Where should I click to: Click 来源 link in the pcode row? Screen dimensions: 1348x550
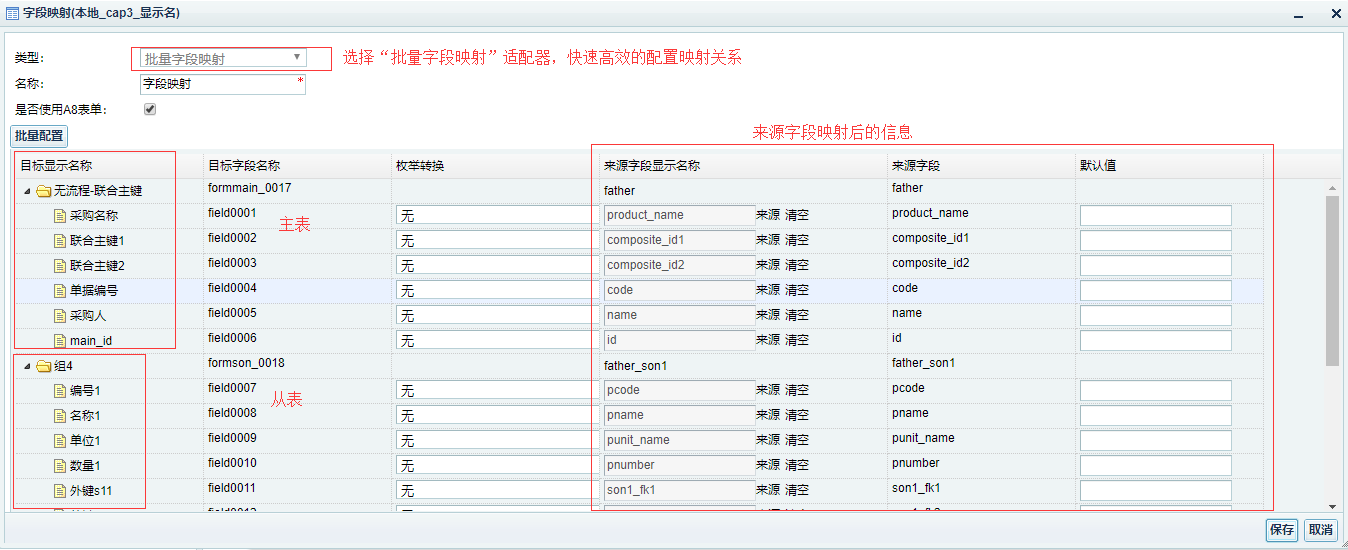point(768,390)
